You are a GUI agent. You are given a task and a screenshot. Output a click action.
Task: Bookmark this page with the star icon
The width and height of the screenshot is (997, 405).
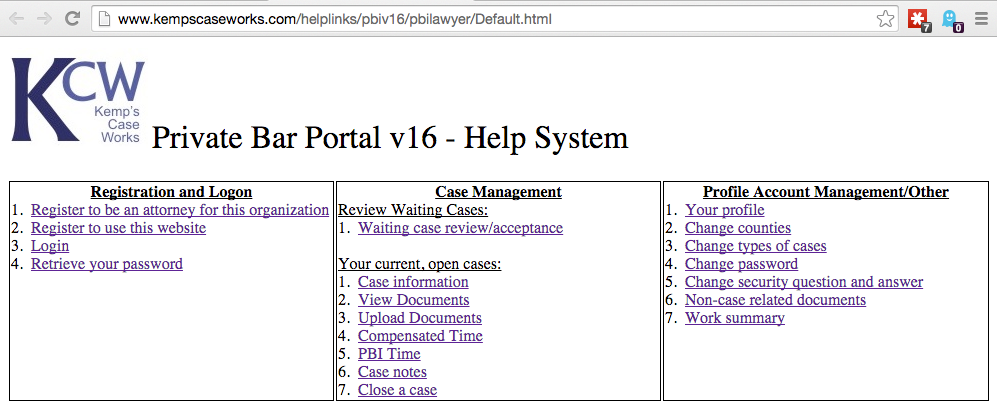pos(885,19)
